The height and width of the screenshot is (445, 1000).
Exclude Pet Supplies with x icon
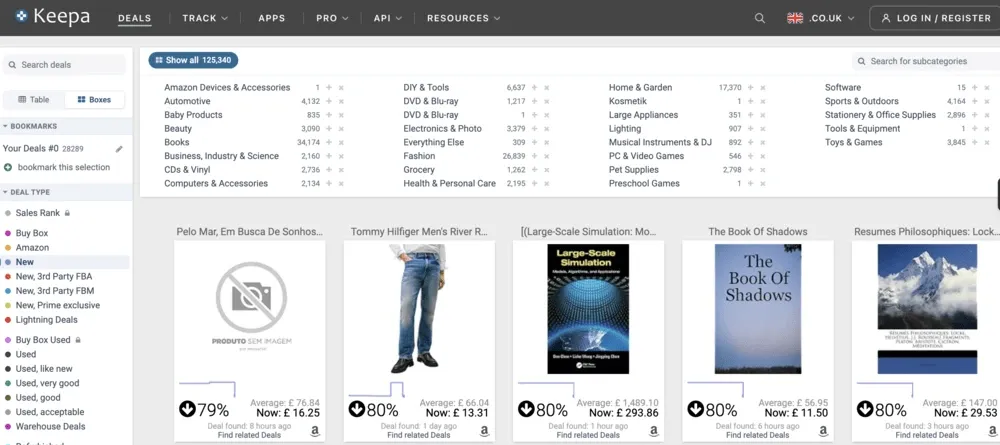click(763, 170)
